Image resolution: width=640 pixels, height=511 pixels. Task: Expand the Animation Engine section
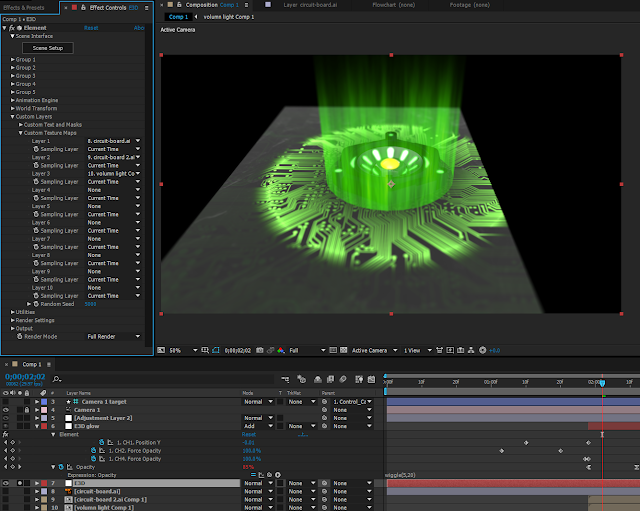tap(13, 100)
